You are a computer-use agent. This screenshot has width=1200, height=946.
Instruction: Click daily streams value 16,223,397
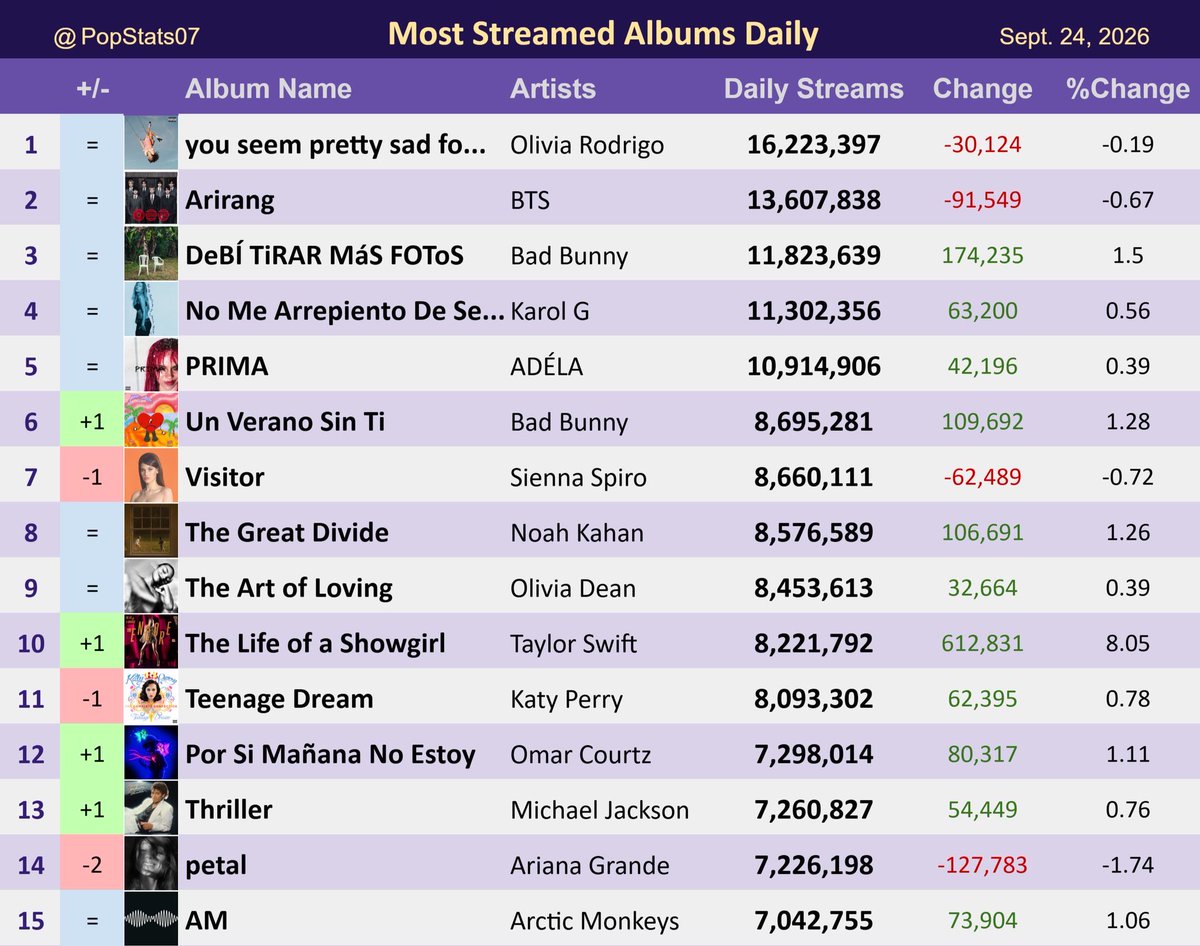point(813,145)
